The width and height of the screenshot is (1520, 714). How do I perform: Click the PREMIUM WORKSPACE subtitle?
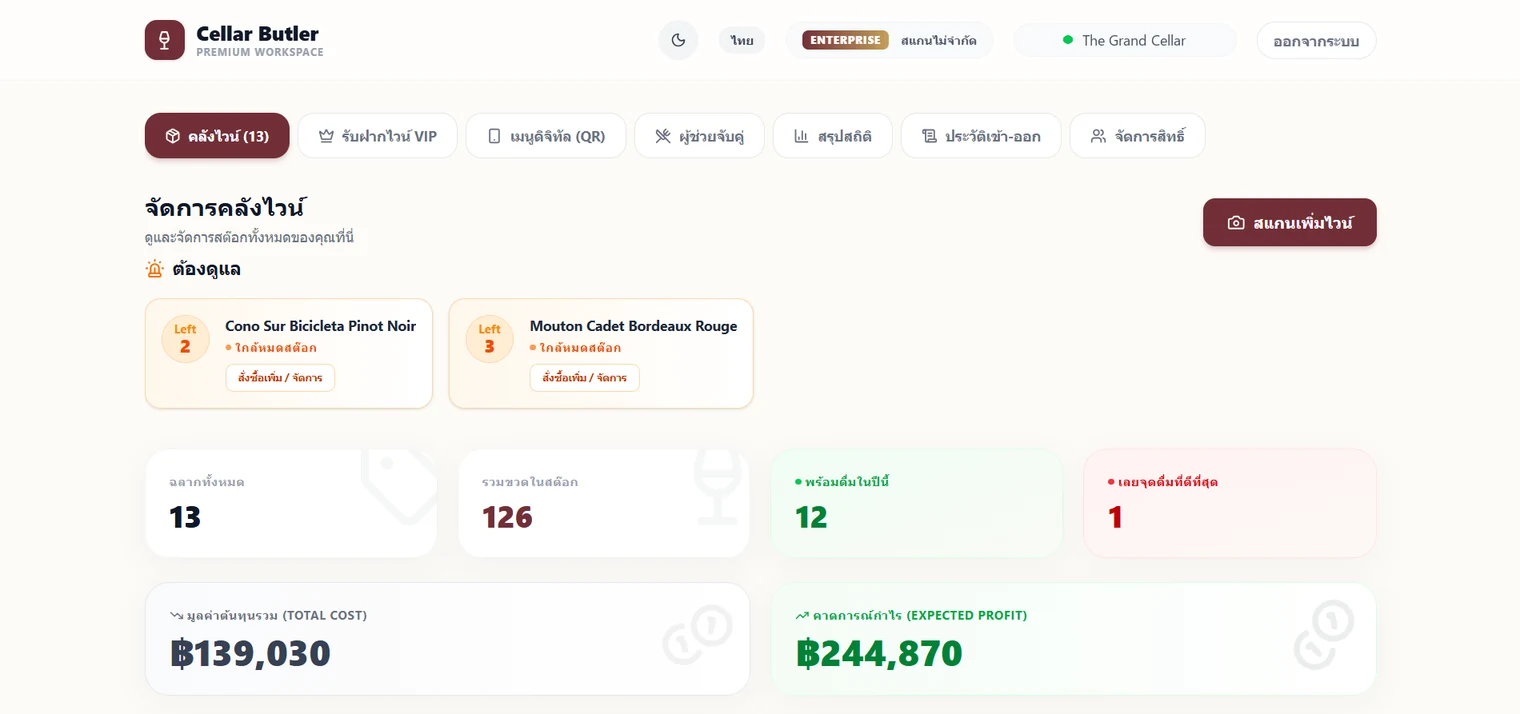(x=260, y=52)
